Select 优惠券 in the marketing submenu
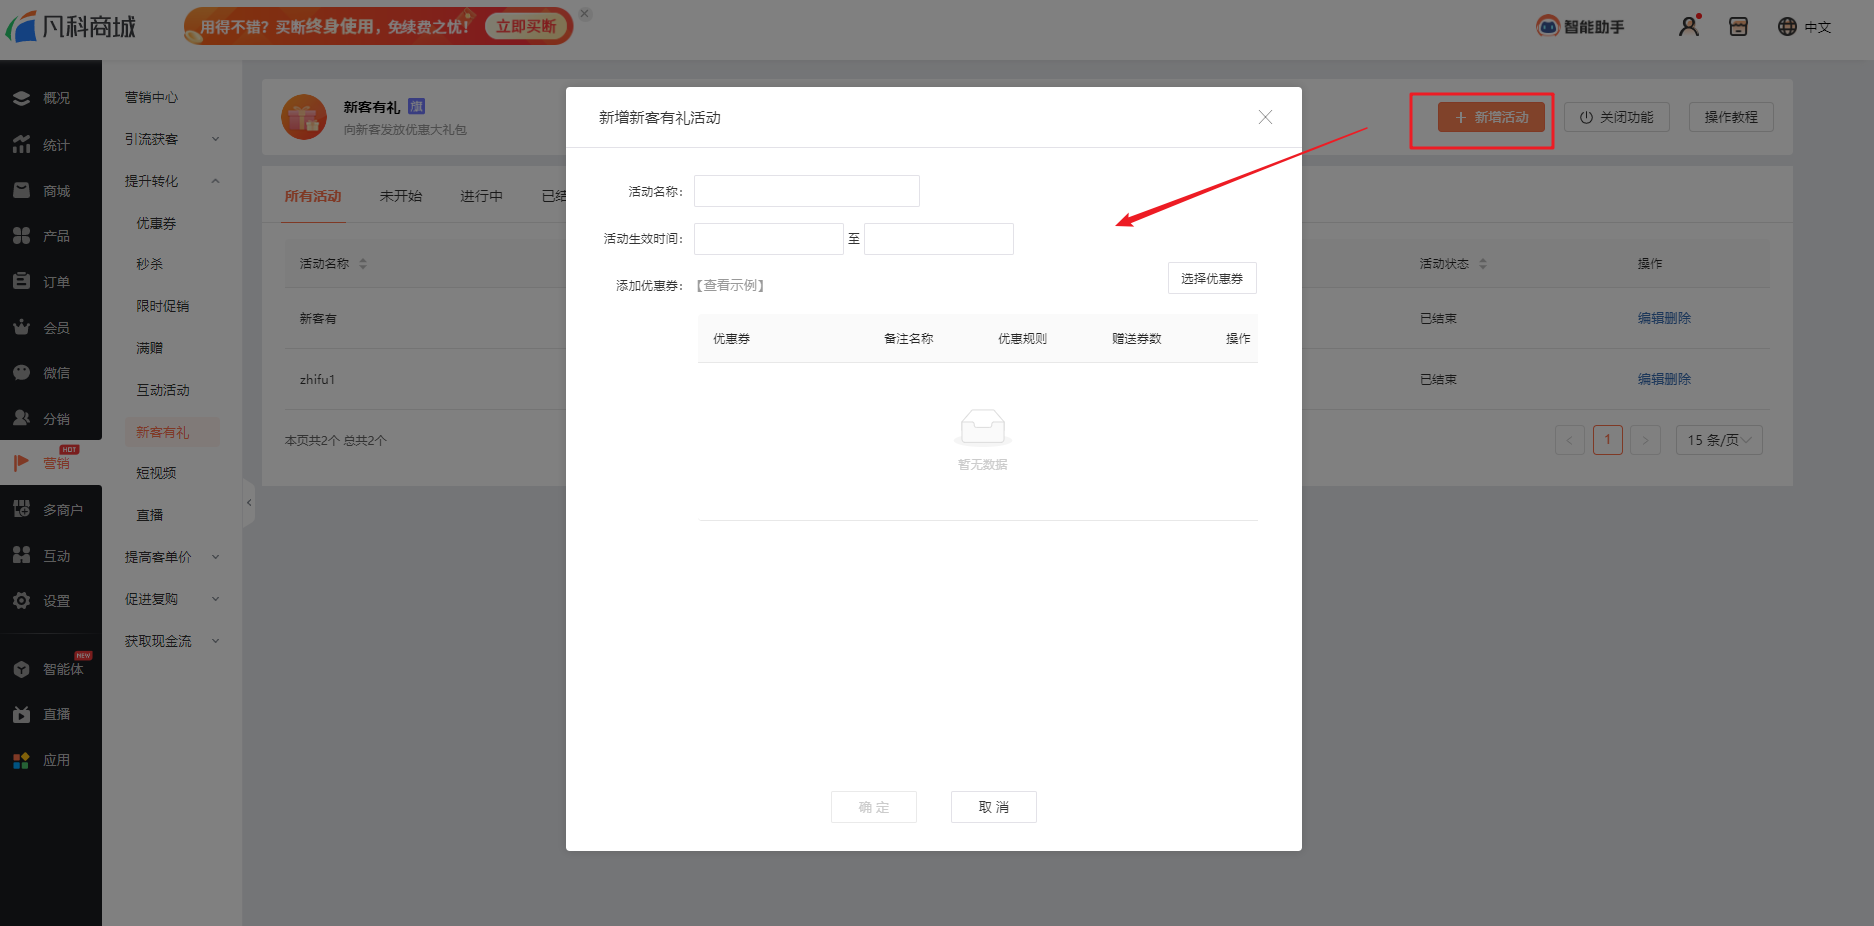The width and height of the screenshot is (1874, 926). point(156,223)
